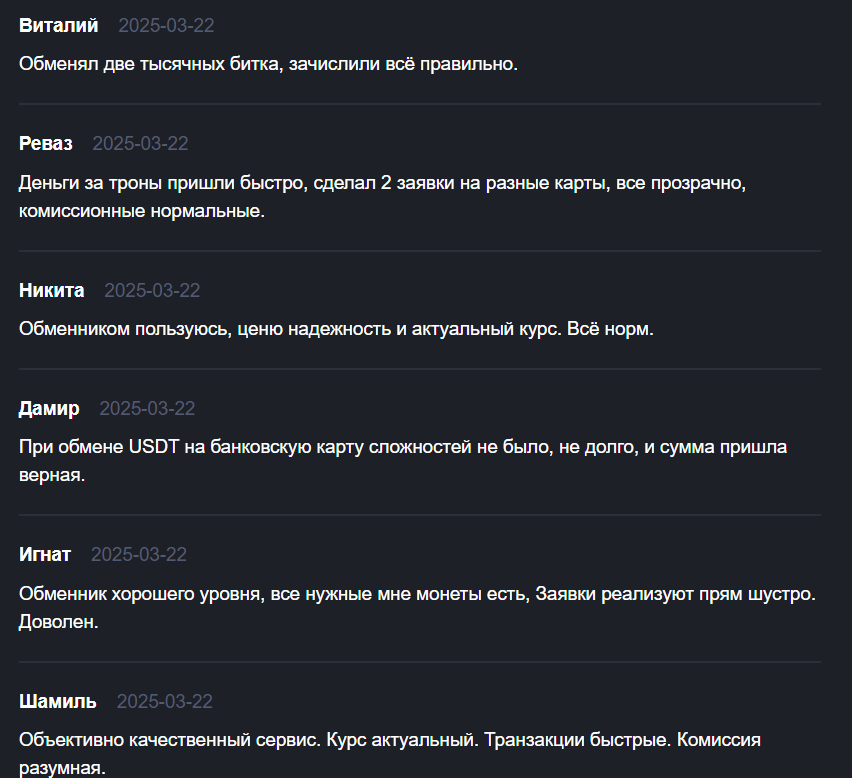Click the date beside Шамиль
The image size is (852, 778).
tap(165, 701)
